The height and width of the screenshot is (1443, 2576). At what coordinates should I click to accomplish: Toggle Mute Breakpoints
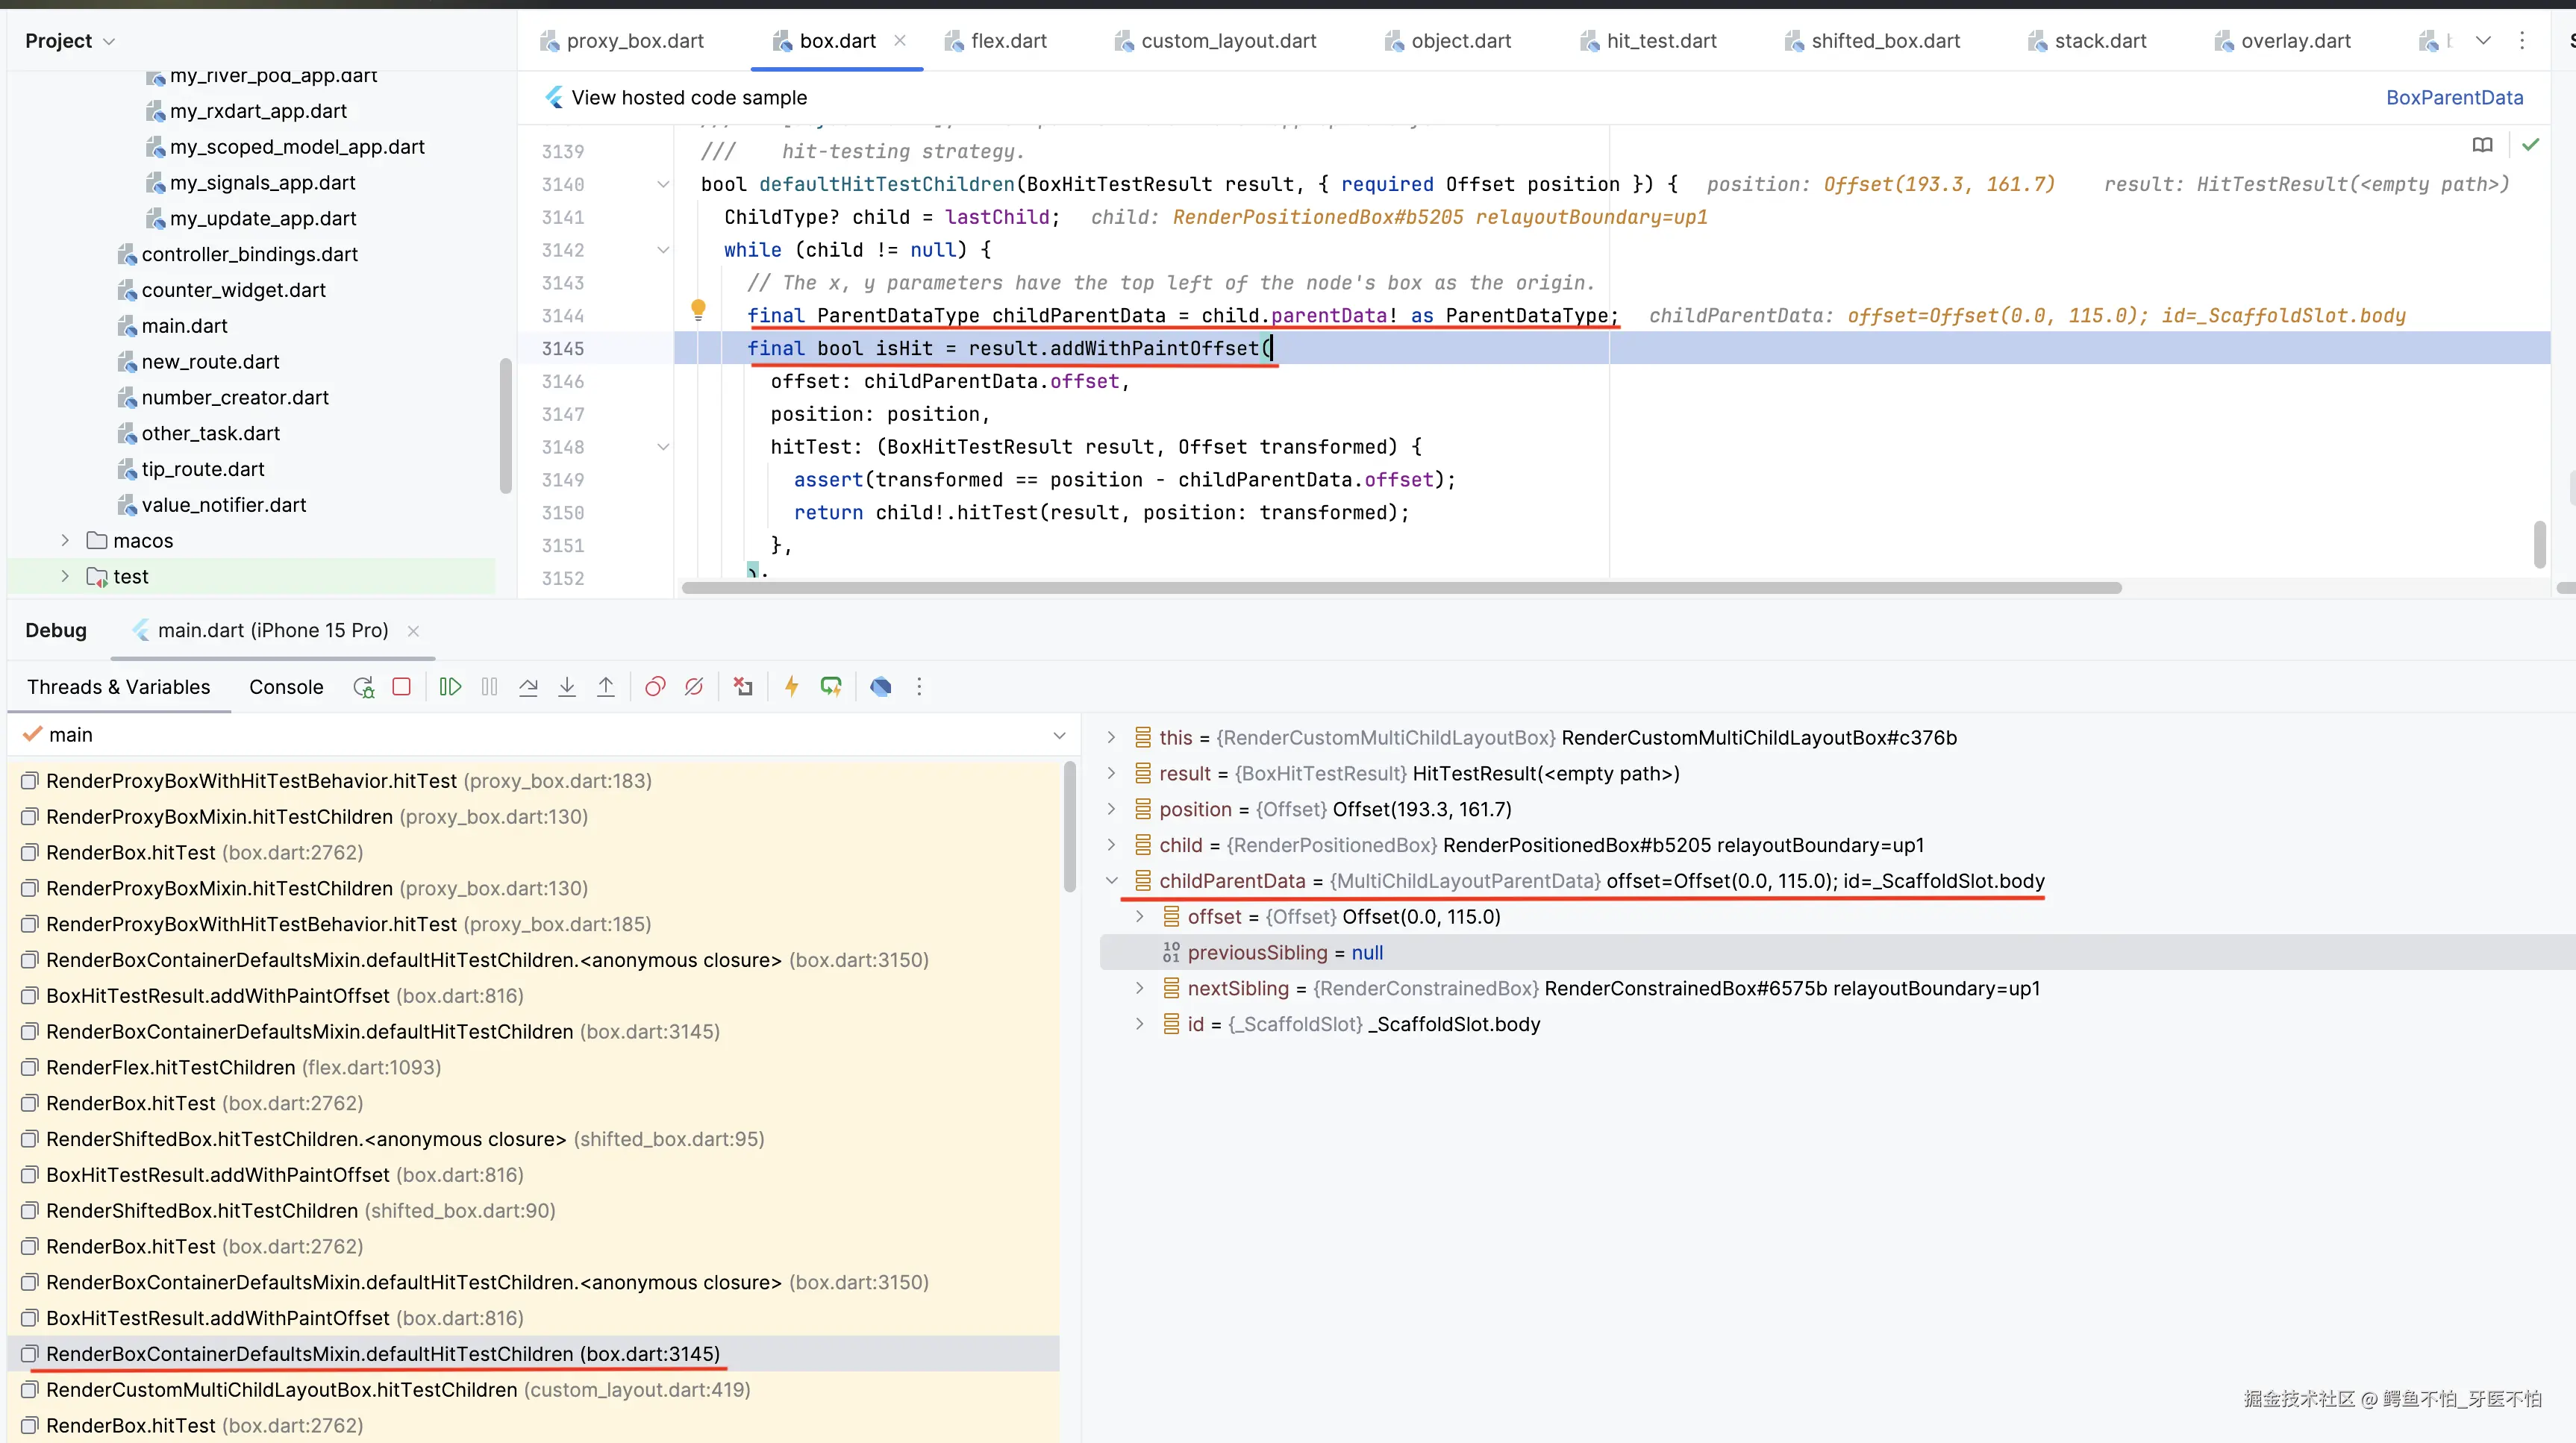pyautogui.click(x=694, y=687)
